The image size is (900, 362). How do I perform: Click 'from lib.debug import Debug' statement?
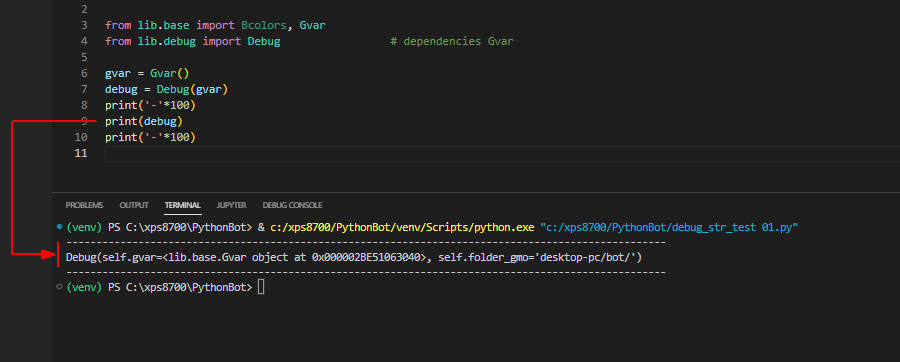[192, 41]
